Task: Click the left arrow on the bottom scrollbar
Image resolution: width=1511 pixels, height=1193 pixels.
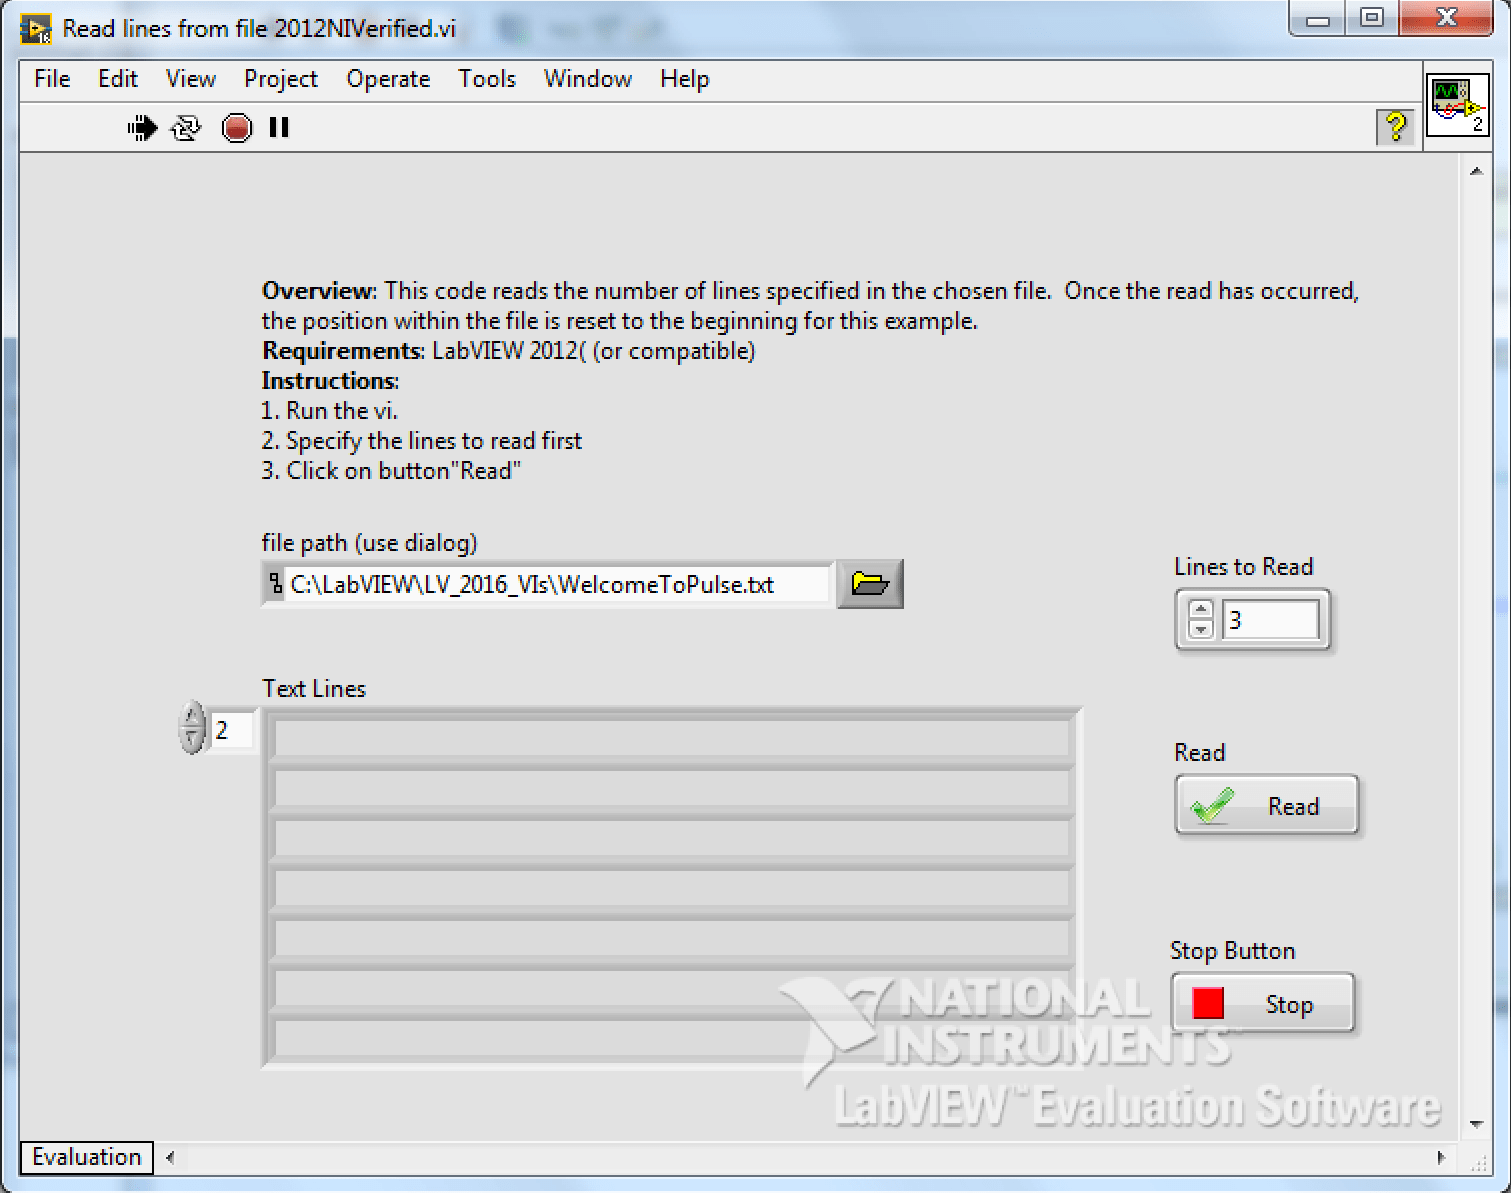Action: click(x=168, y=1157)
